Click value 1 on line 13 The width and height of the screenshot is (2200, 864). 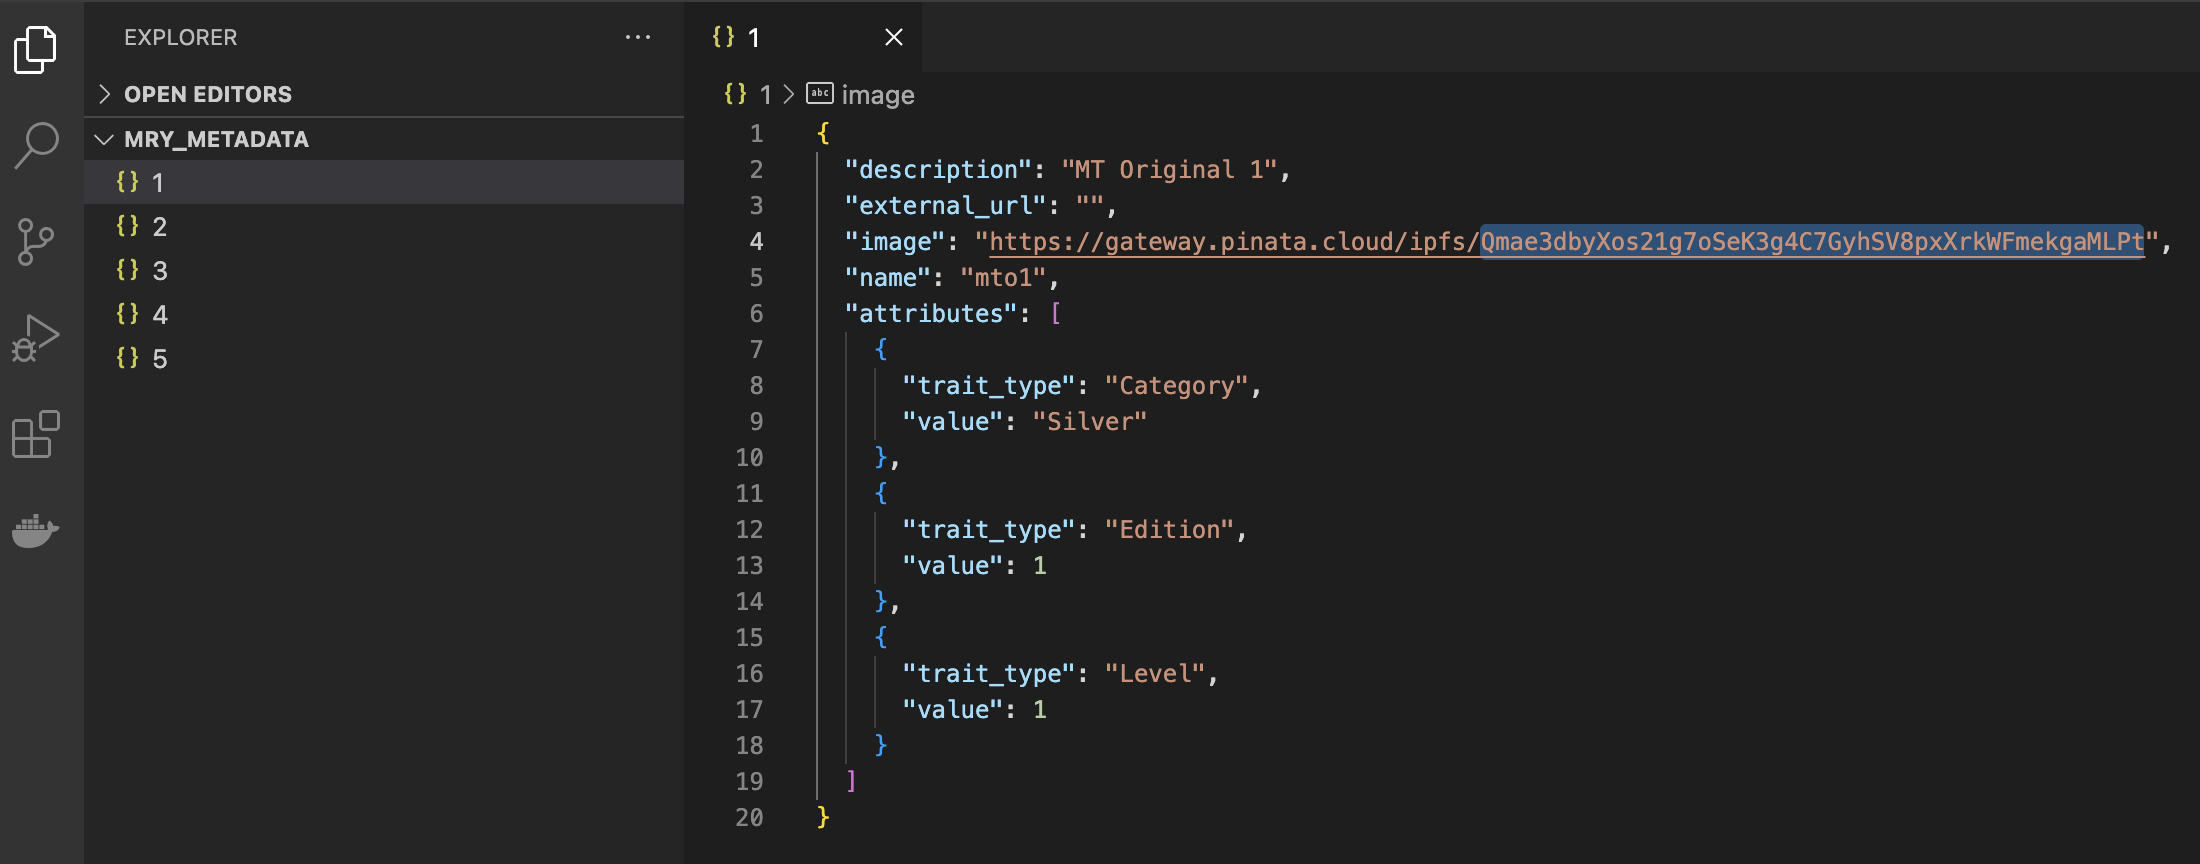click(x=1039, y=565)
